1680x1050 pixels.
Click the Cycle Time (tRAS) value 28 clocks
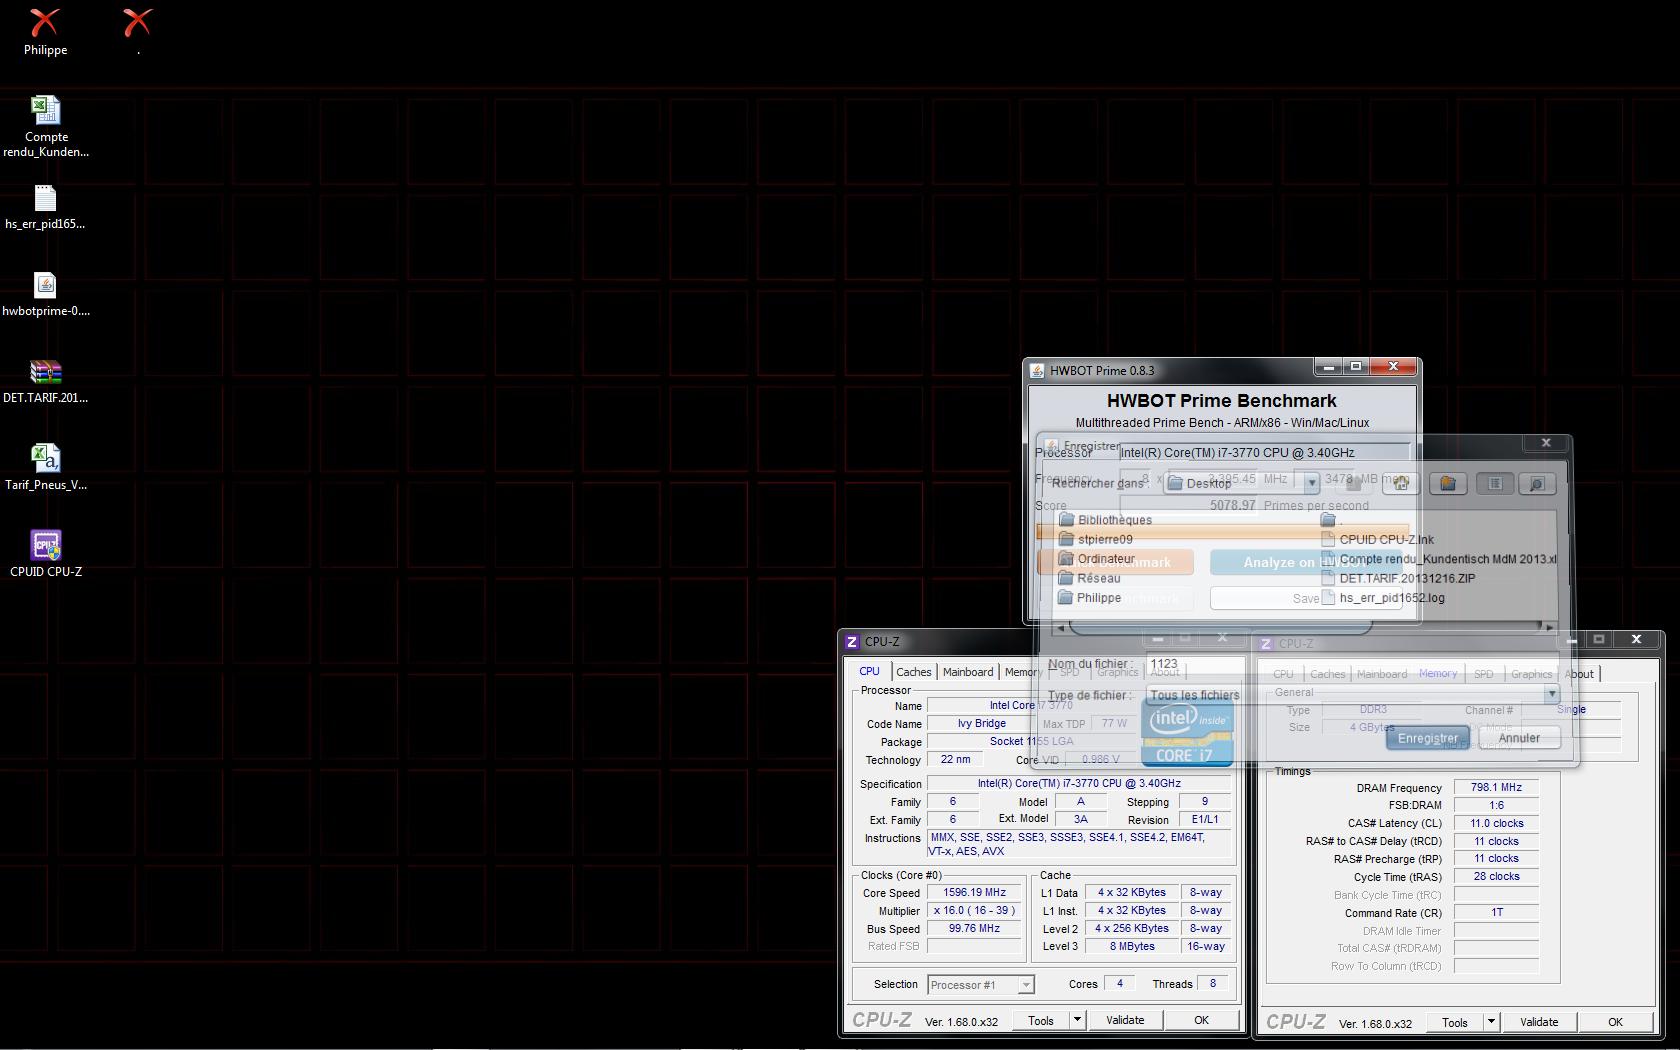point(1496,877)
